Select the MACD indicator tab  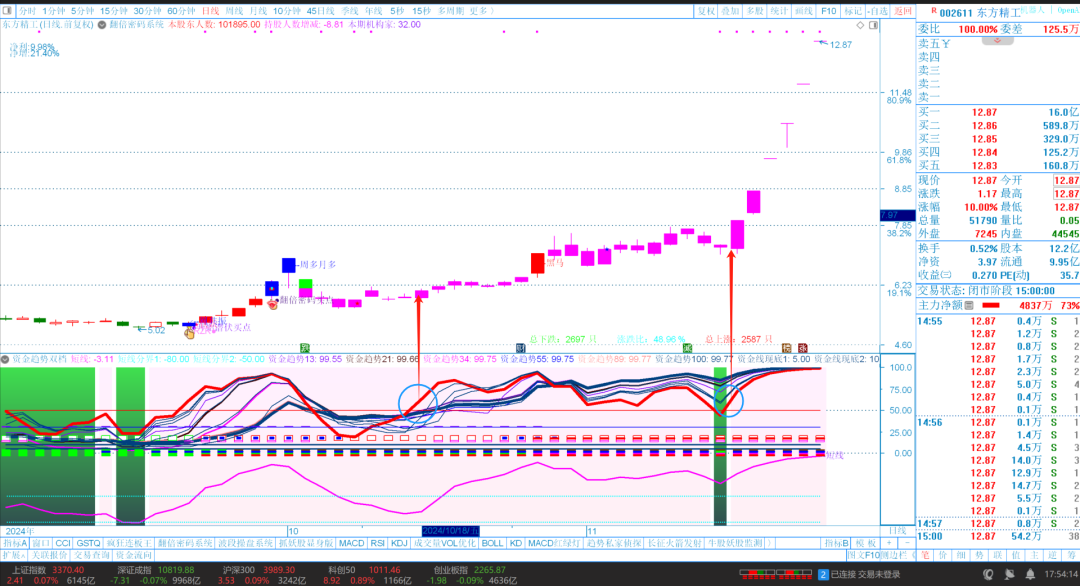pos(351,543)
